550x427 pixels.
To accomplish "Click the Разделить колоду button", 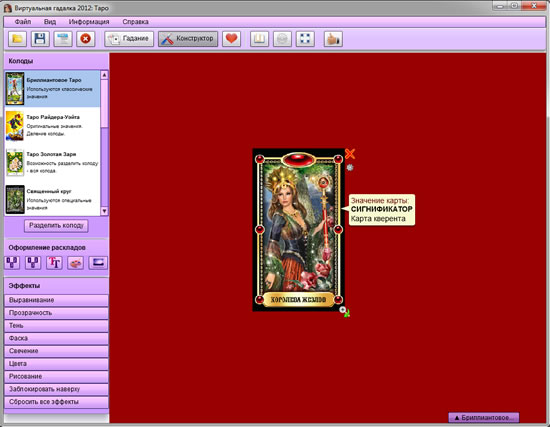I will click(56, 225).
